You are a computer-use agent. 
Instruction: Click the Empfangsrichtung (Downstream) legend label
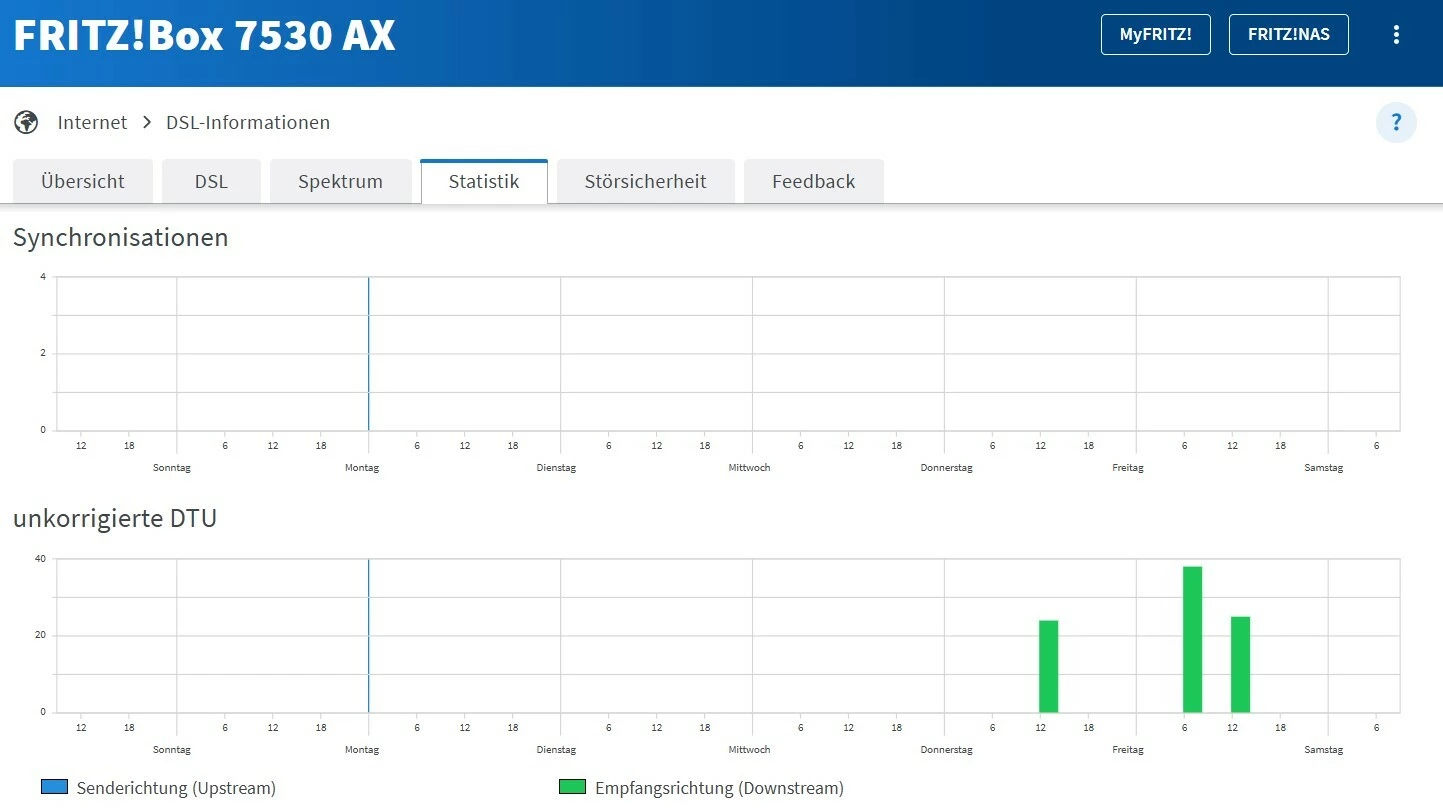719,788
